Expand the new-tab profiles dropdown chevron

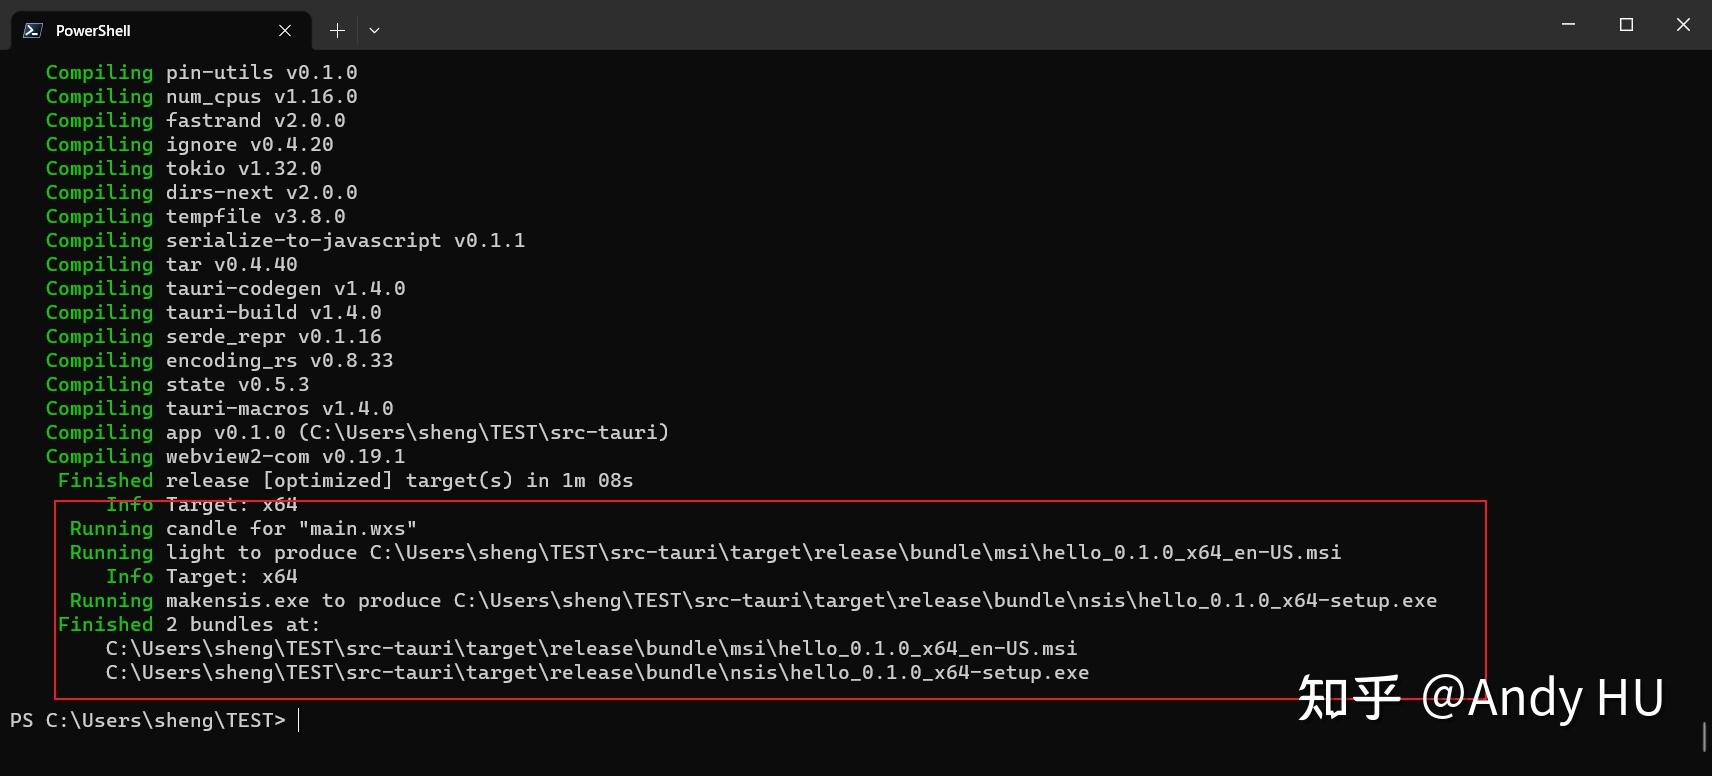tap(374, 31)
